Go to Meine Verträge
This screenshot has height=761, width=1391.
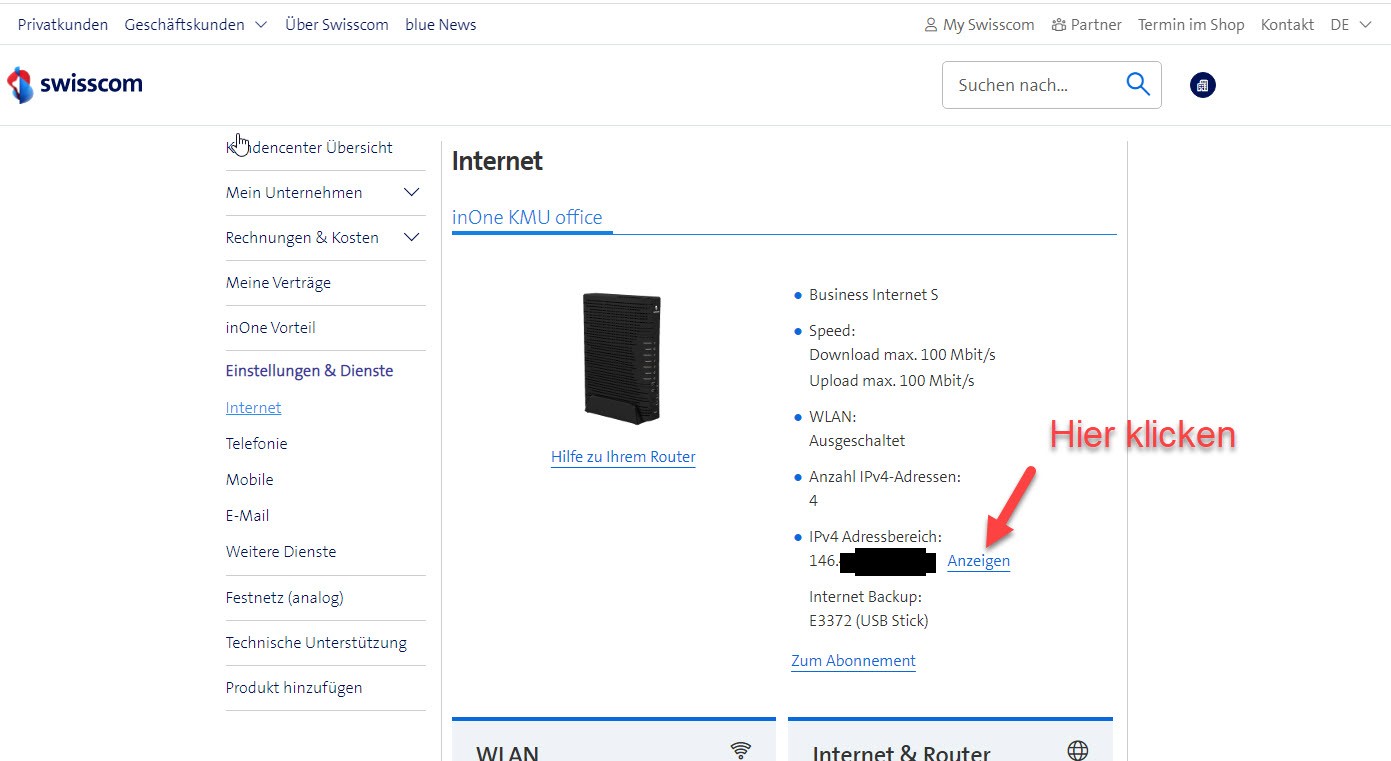click(x=278, y=283)
